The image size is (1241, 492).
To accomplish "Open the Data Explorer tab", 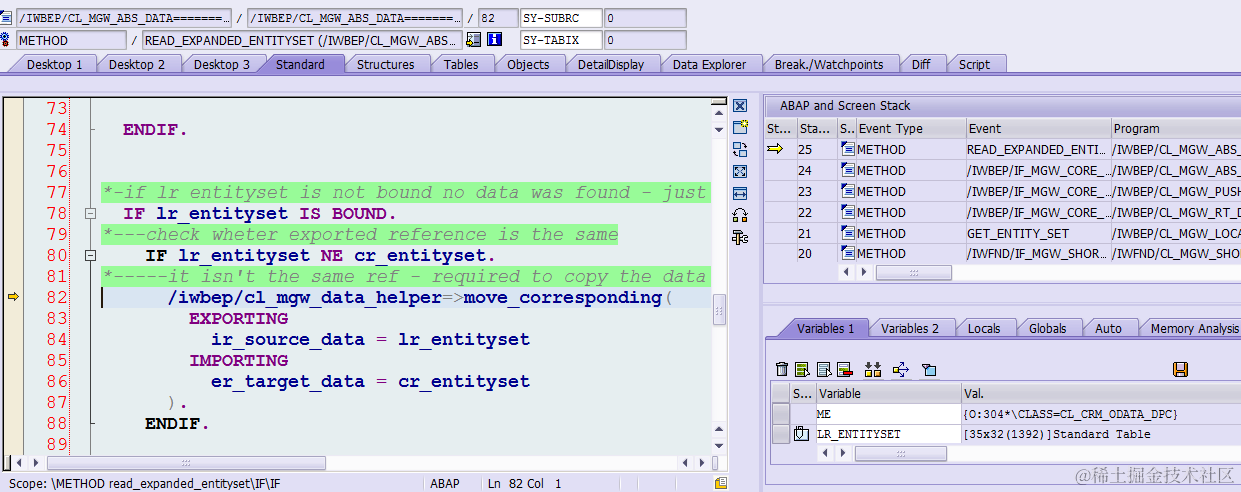I will coord(709,64).
